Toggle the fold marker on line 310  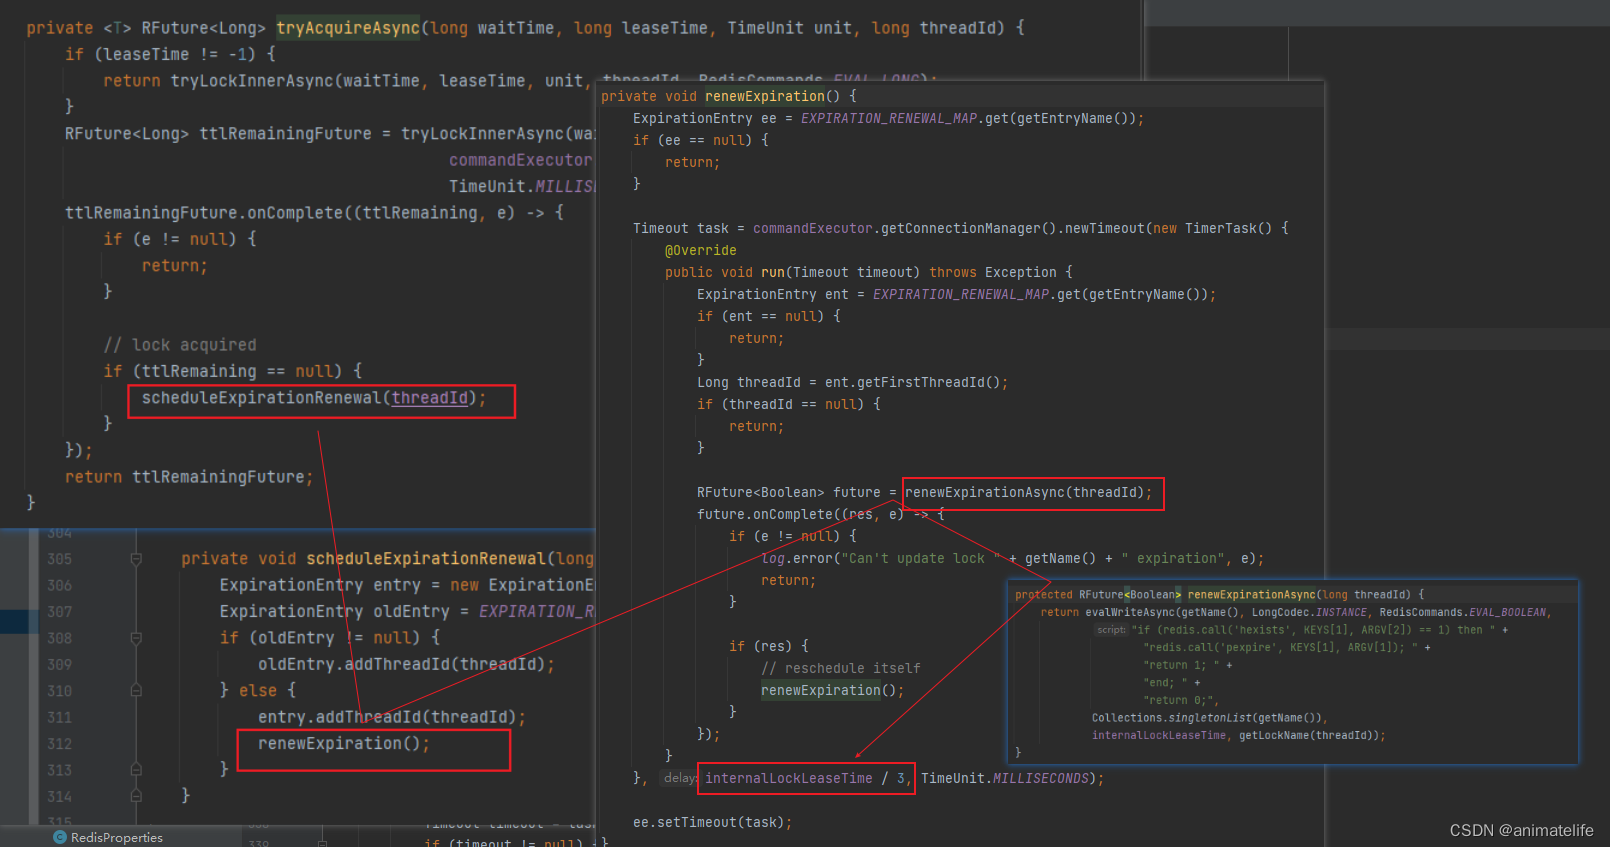click(136, 690)
